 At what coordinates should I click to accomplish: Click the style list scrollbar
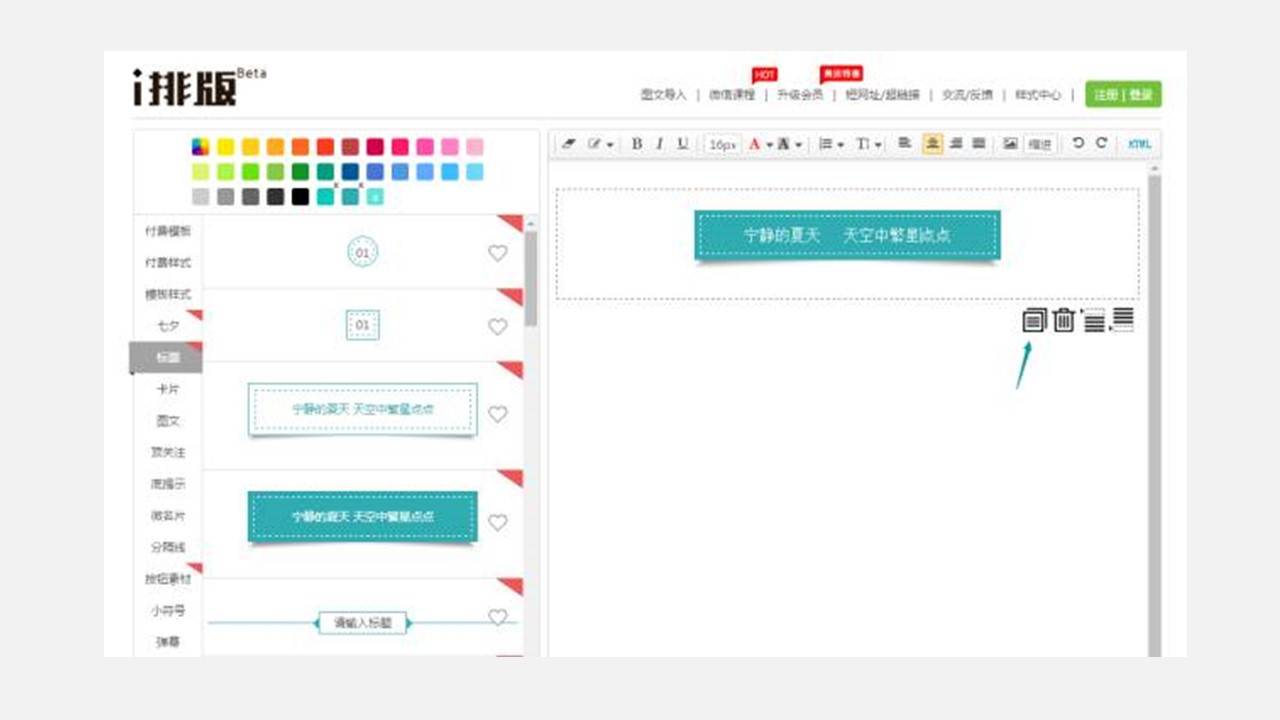pyautogui.click(x=531, y=278)
